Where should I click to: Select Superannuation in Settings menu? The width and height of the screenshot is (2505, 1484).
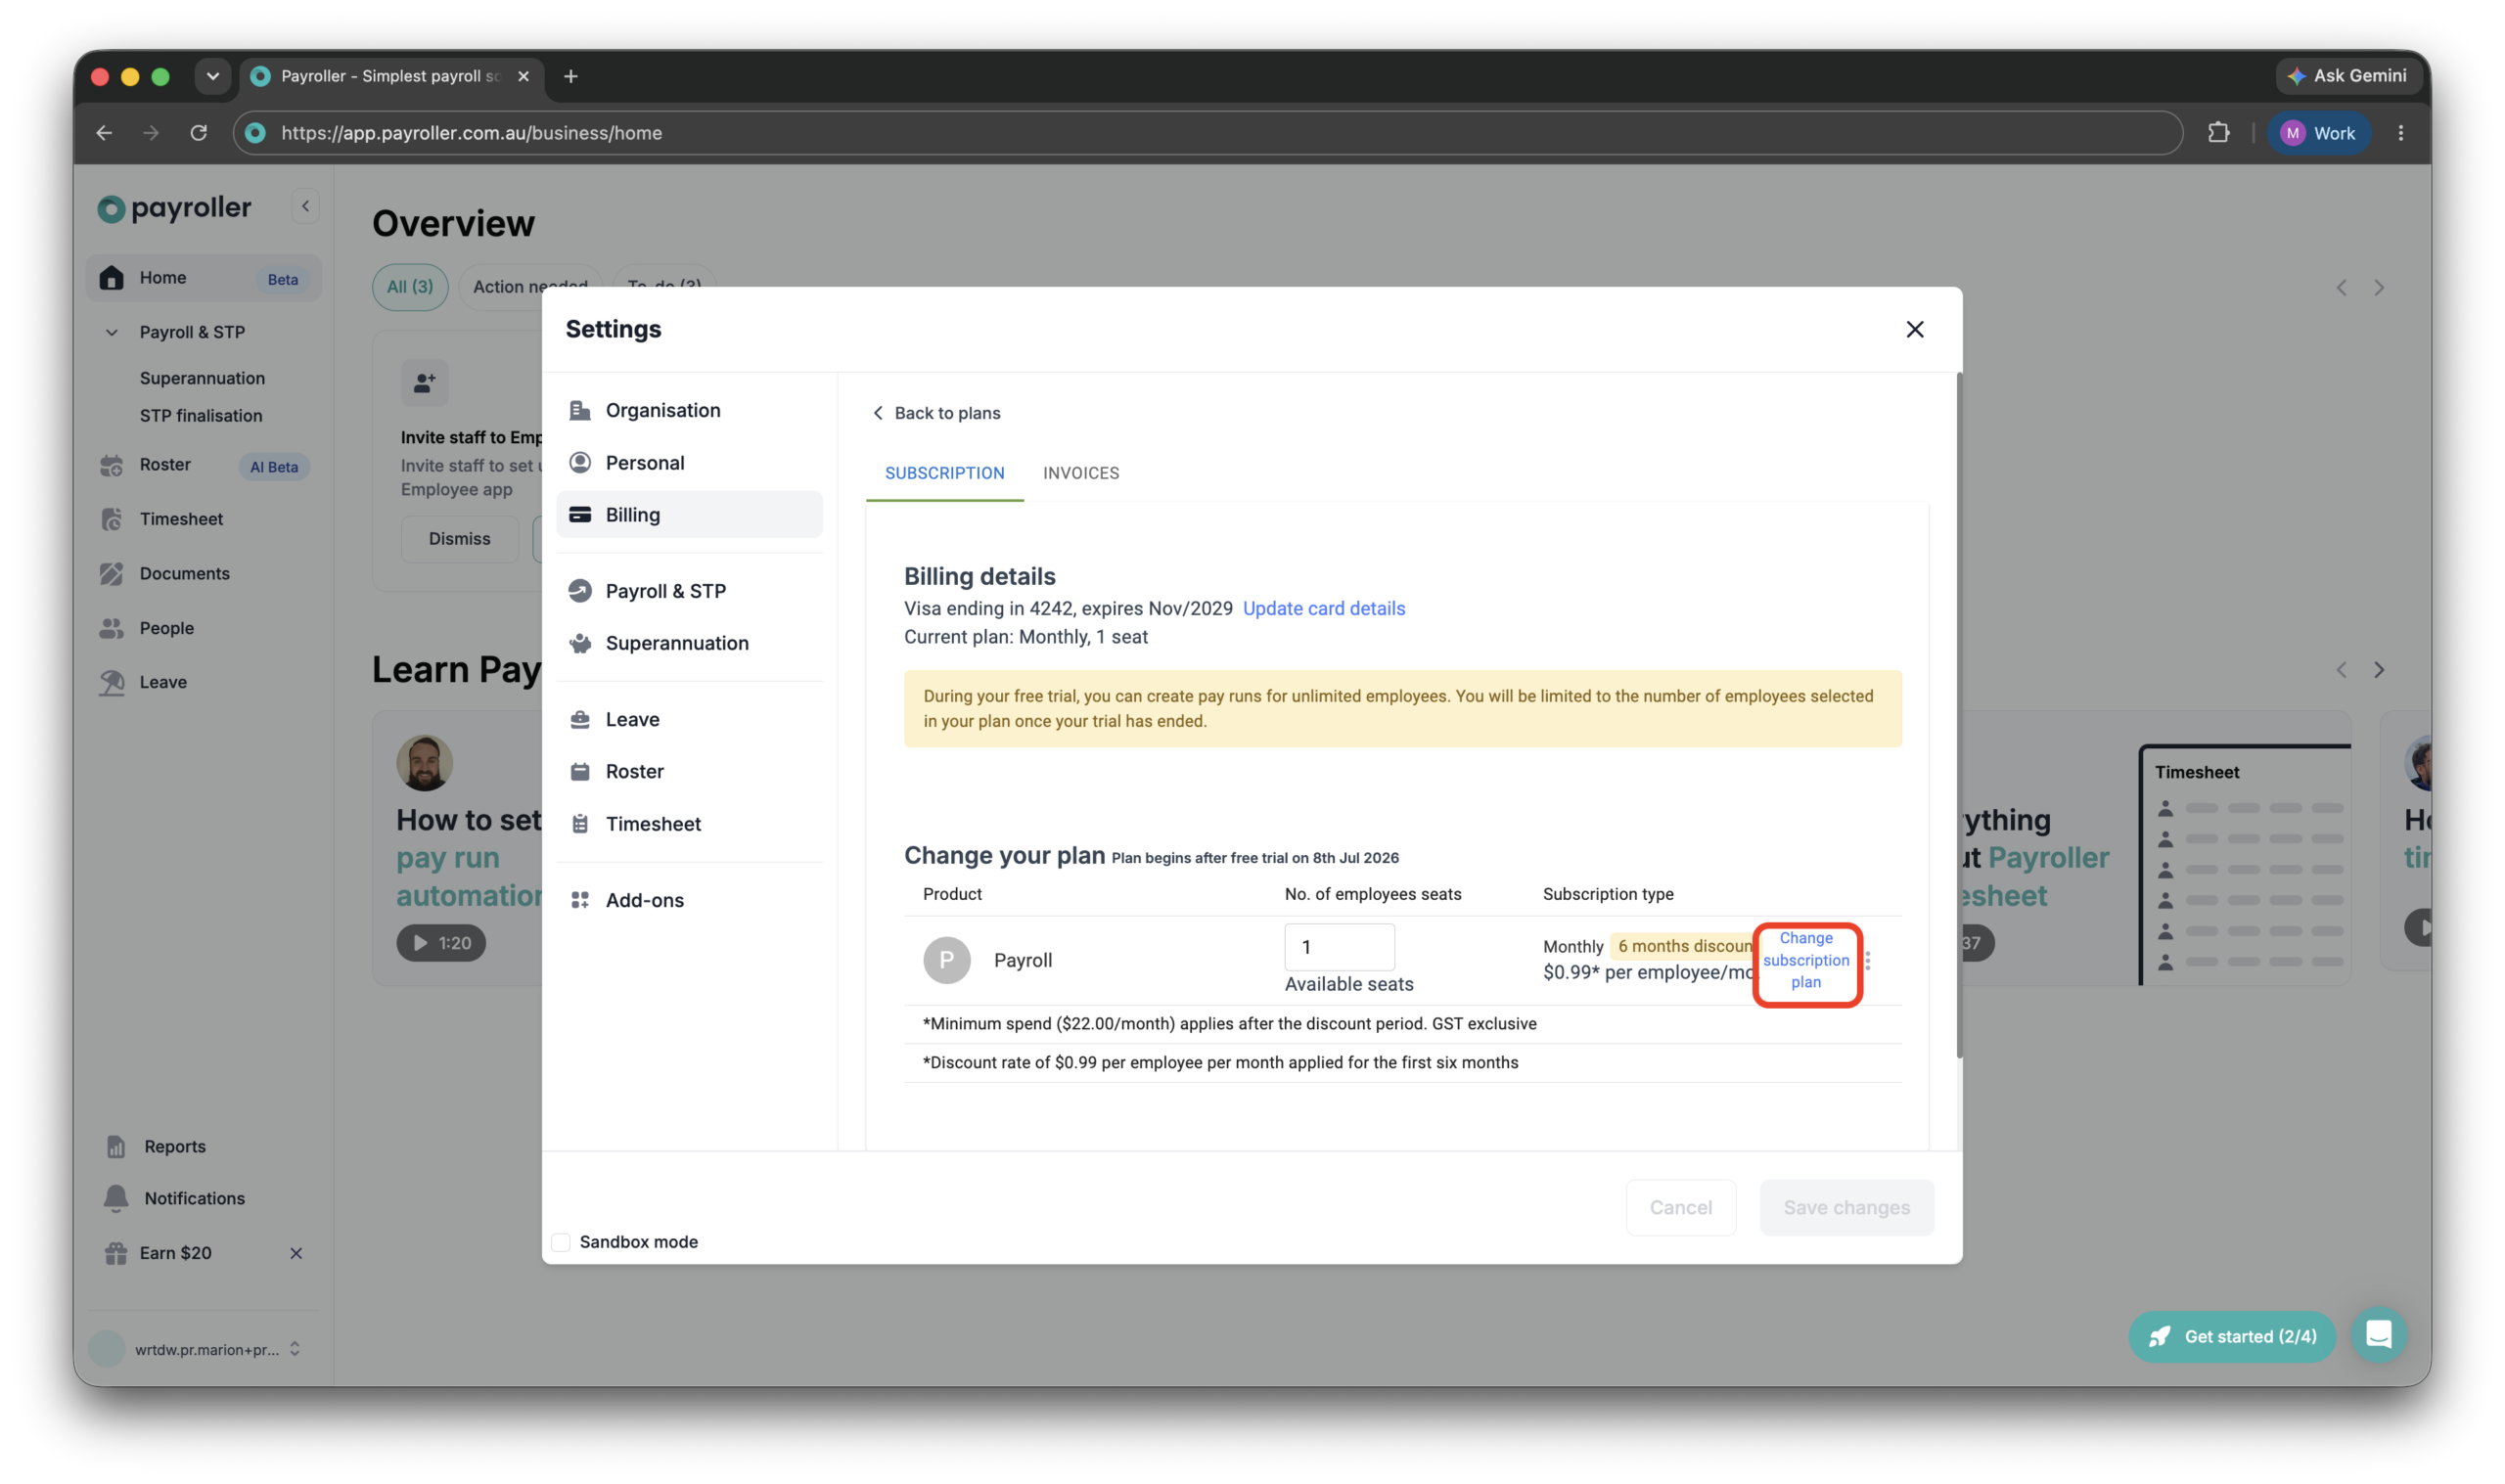click(689, 643)
